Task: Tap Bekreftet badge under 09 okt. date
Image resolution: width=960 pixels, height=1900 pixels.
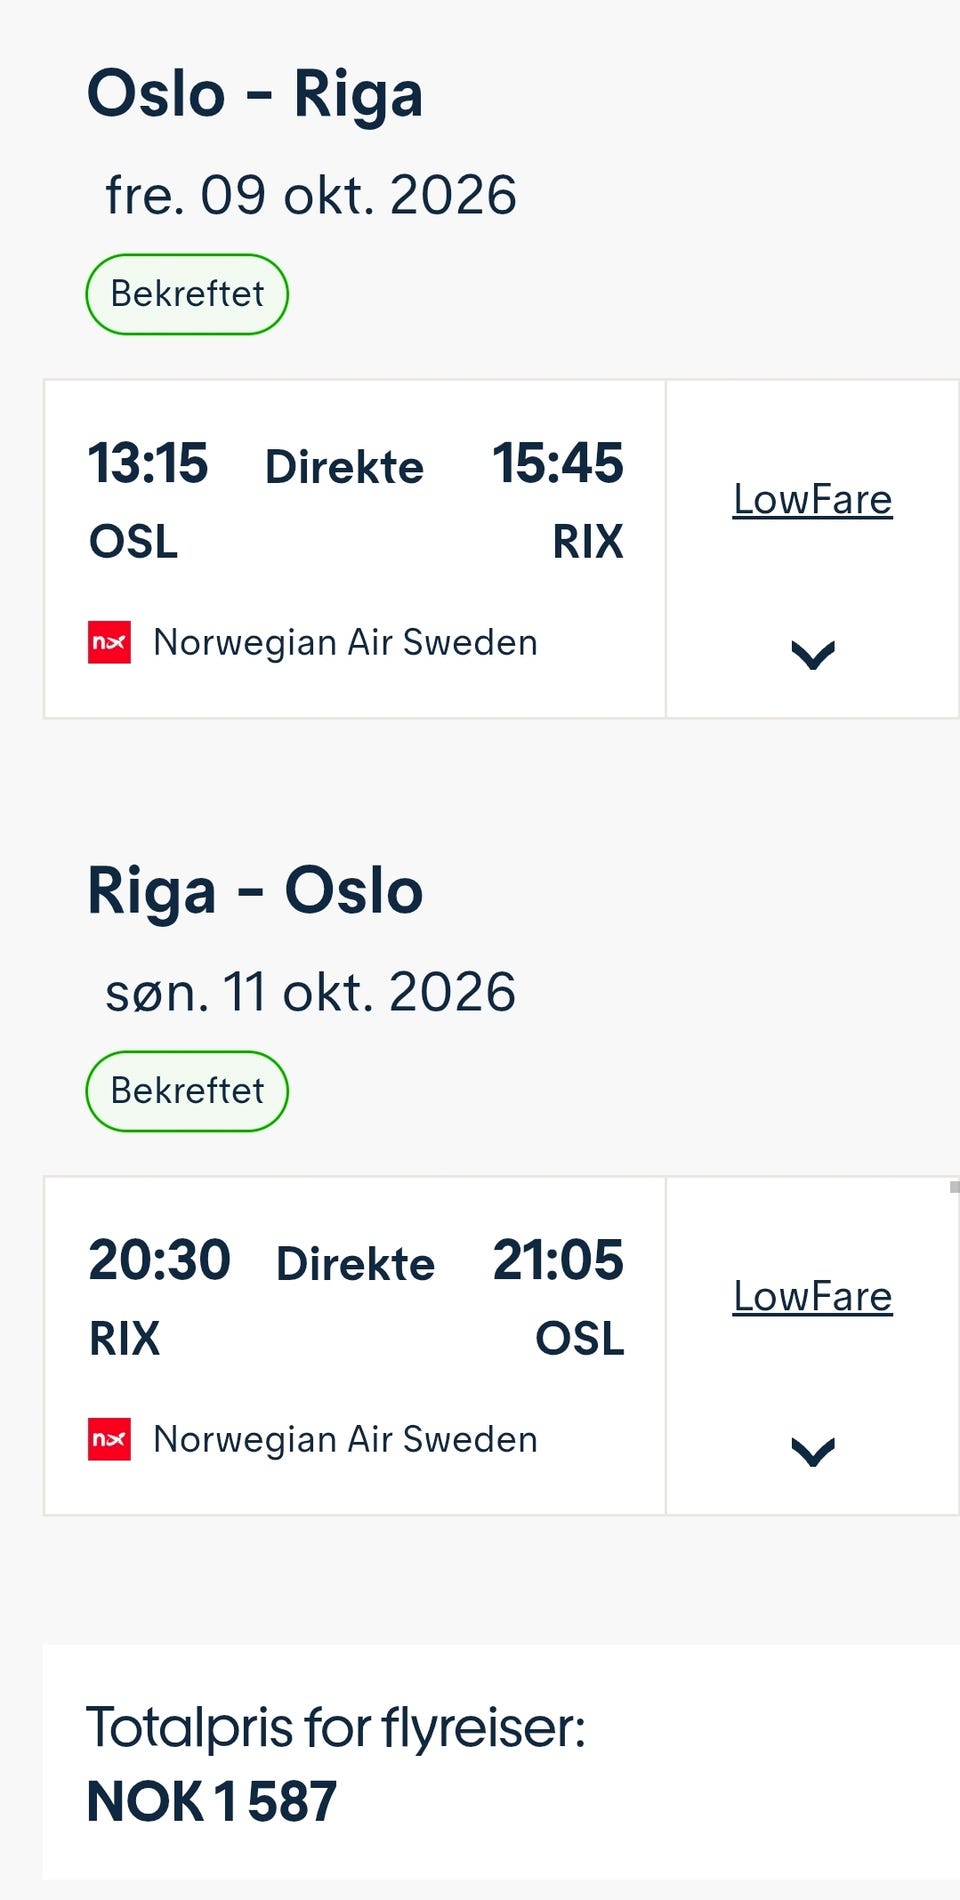Action: [187, 294]
